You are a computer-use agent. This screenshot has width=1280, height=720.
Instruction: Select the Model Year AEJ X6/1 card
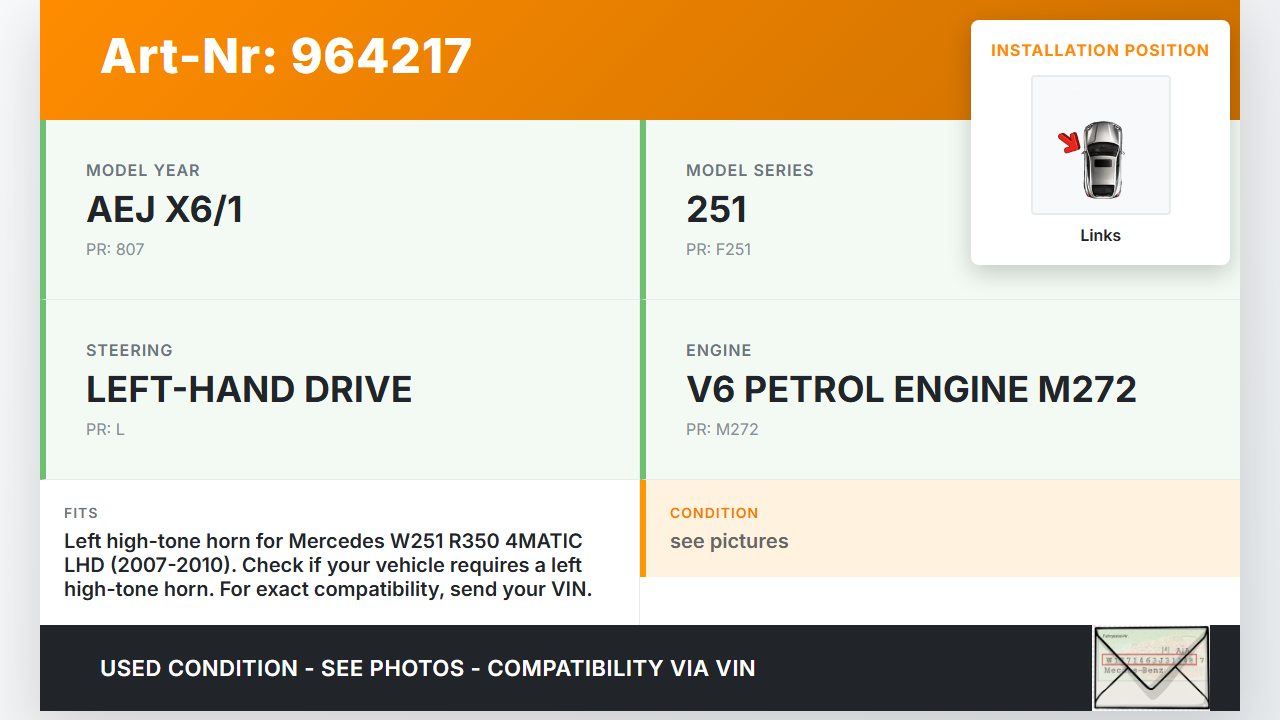click(342, 210)
